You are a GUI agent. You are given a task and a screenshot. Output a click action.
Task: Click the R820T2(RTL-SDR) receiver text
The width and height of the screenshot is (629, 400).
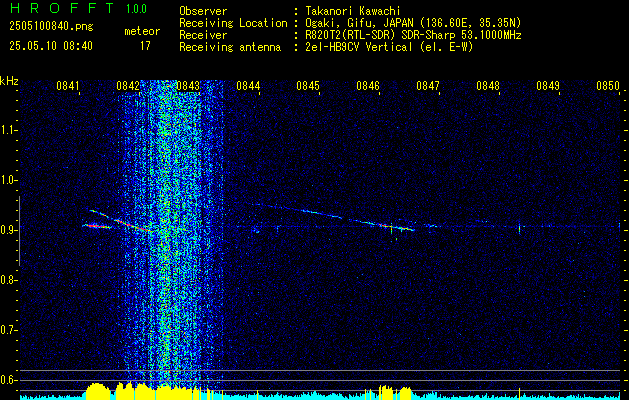[x=413, y=35]
